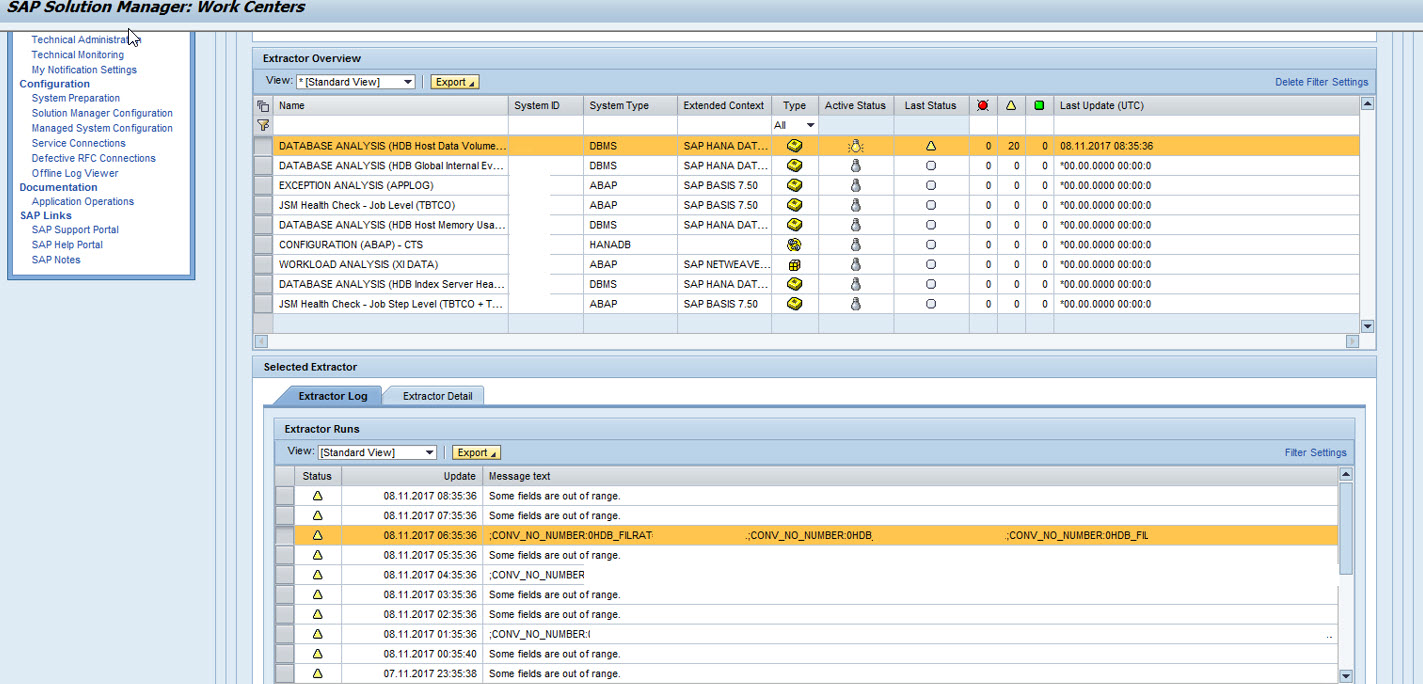Open the Extractor Overview Export menu
Viewport: 1423px width, 684px height.
point(455,82)
